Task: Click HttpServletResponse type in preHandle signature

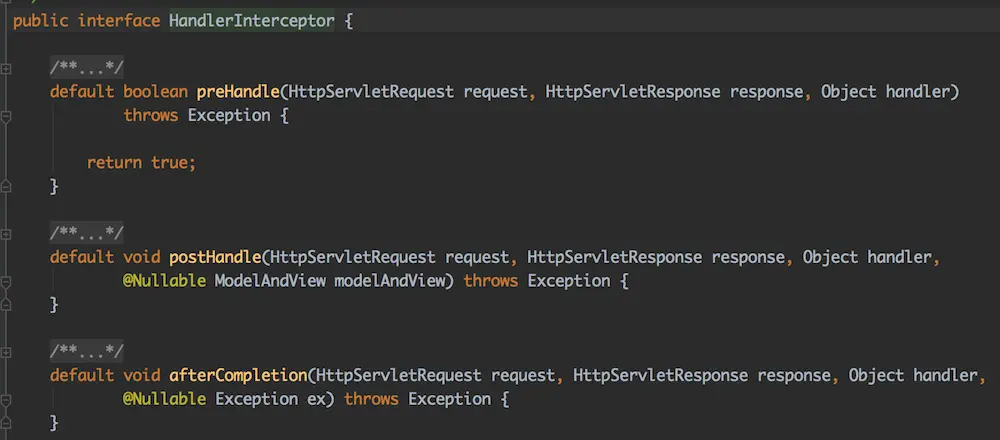Action: coord(632,92)
